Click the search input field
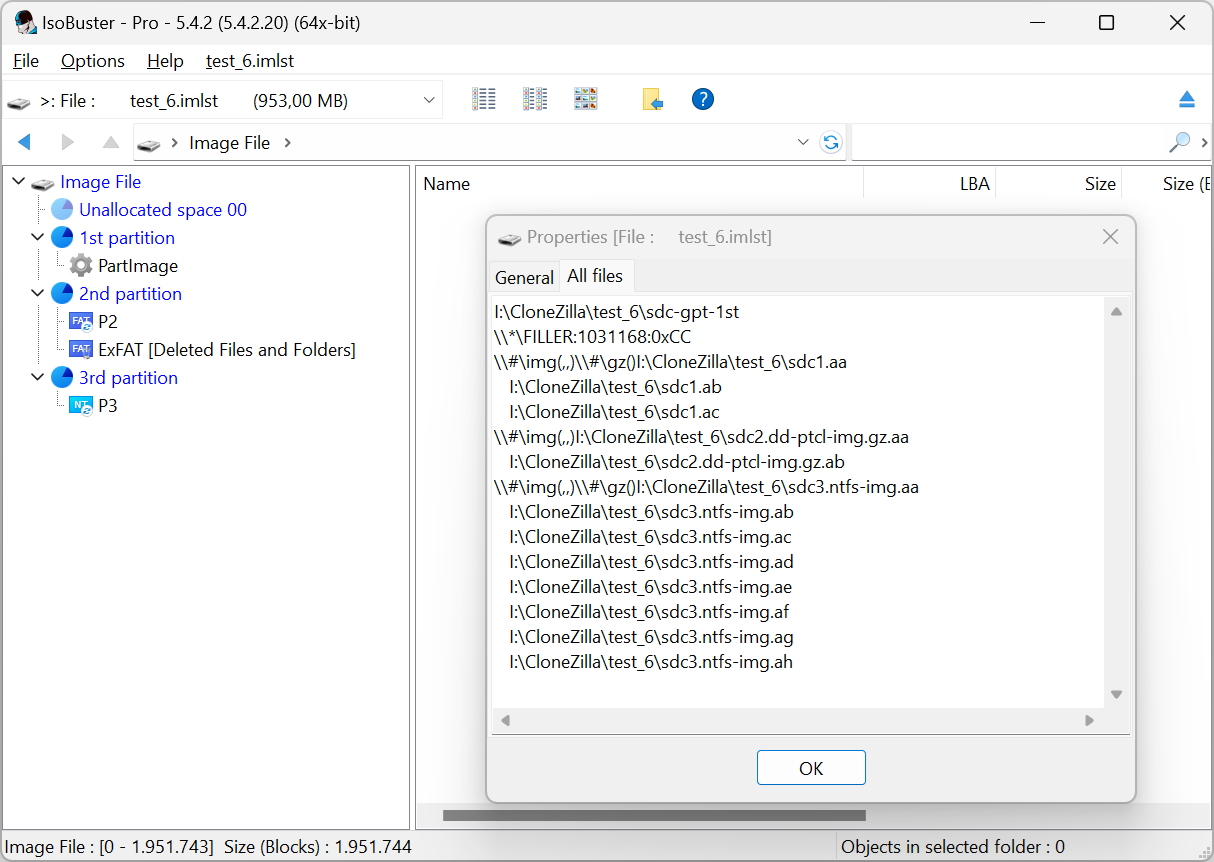The height and width of the screenshot is (862, 1214). point(1008,143)
